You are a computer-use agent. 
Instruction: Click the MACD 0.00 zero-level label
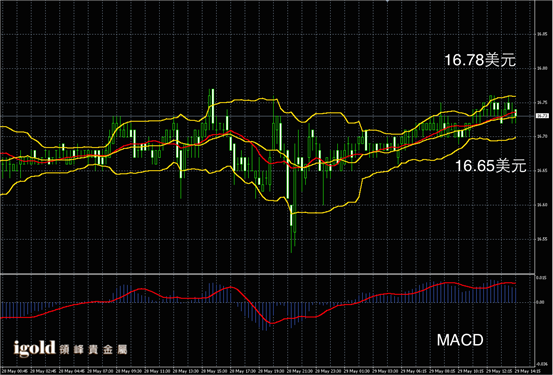(540, 302)
